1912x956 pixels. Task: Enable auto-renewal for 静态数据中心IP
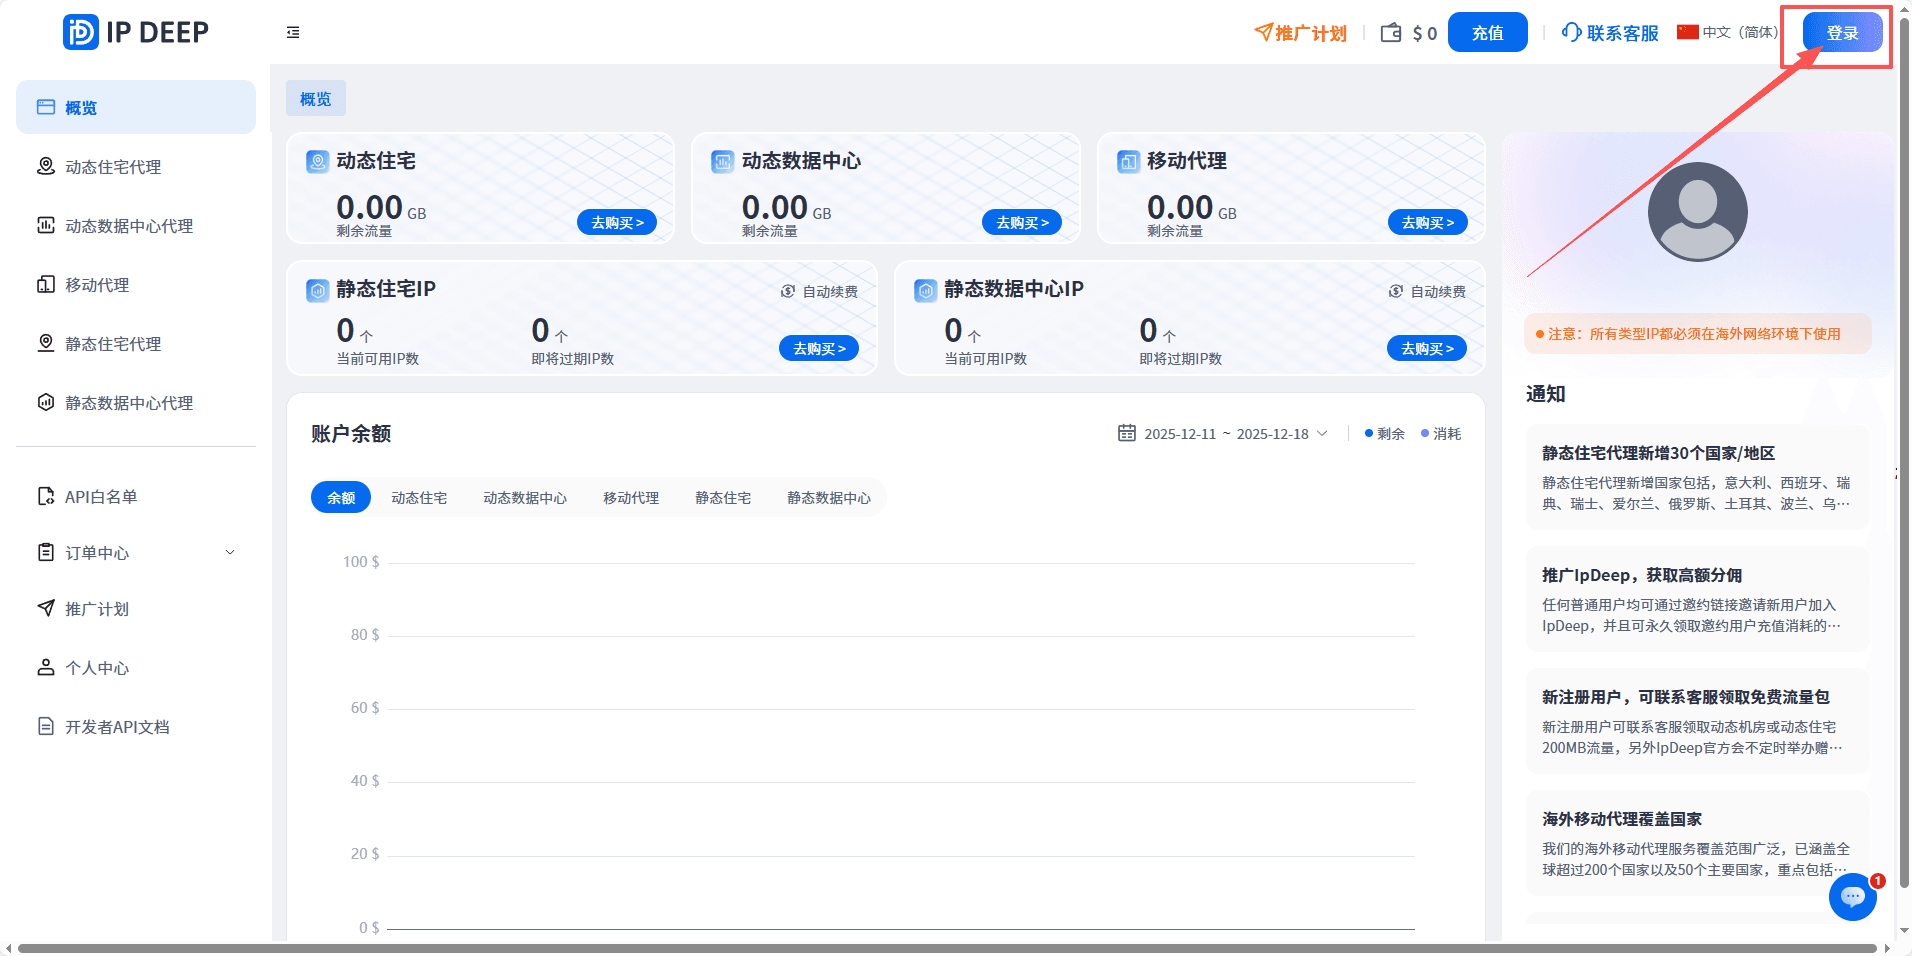(x=1427, y=291)
